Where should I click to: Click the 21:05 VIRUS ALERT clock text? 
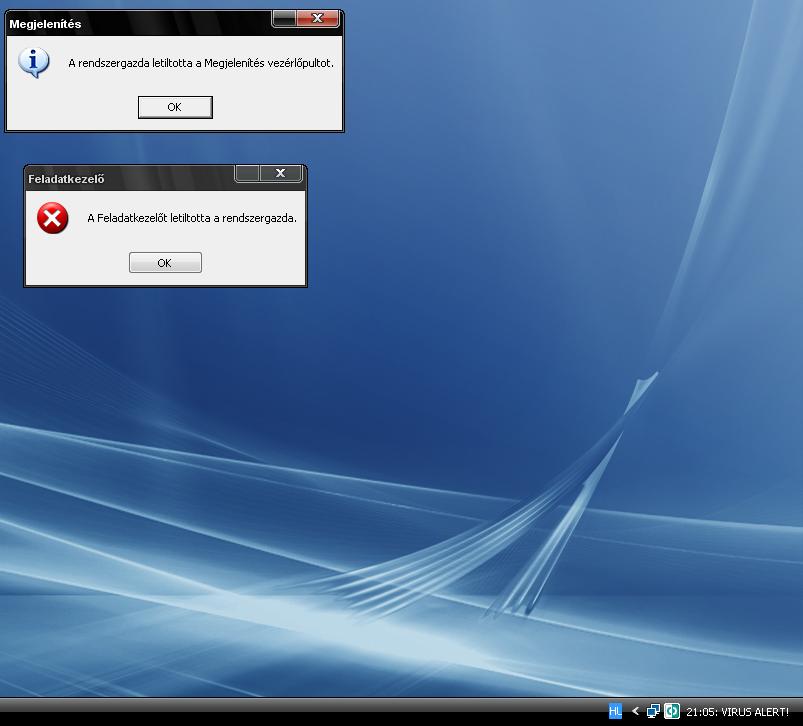pyautogui.click(x=737, y=712)
